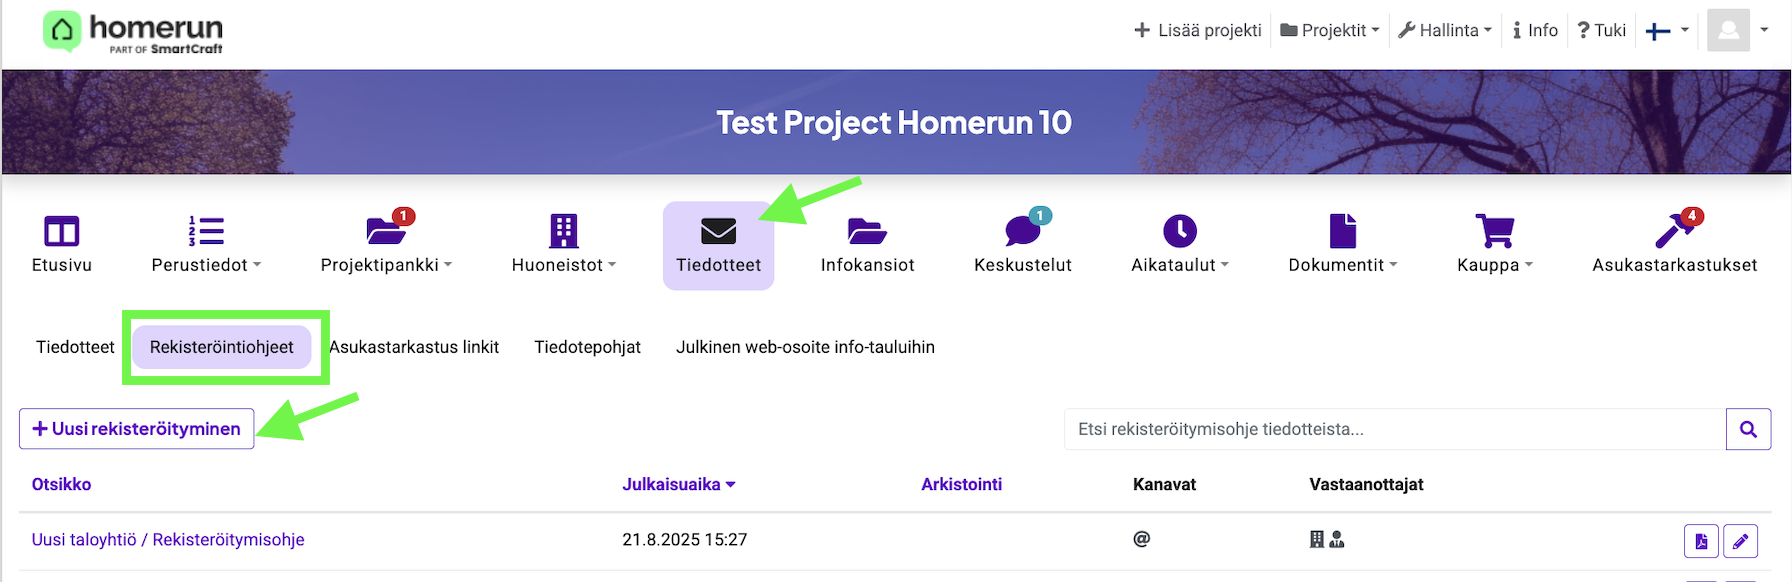Open the Etusivu home icon
This screenshot has height=582, width=1792.
pyautogui.click(x=61, y=232)
